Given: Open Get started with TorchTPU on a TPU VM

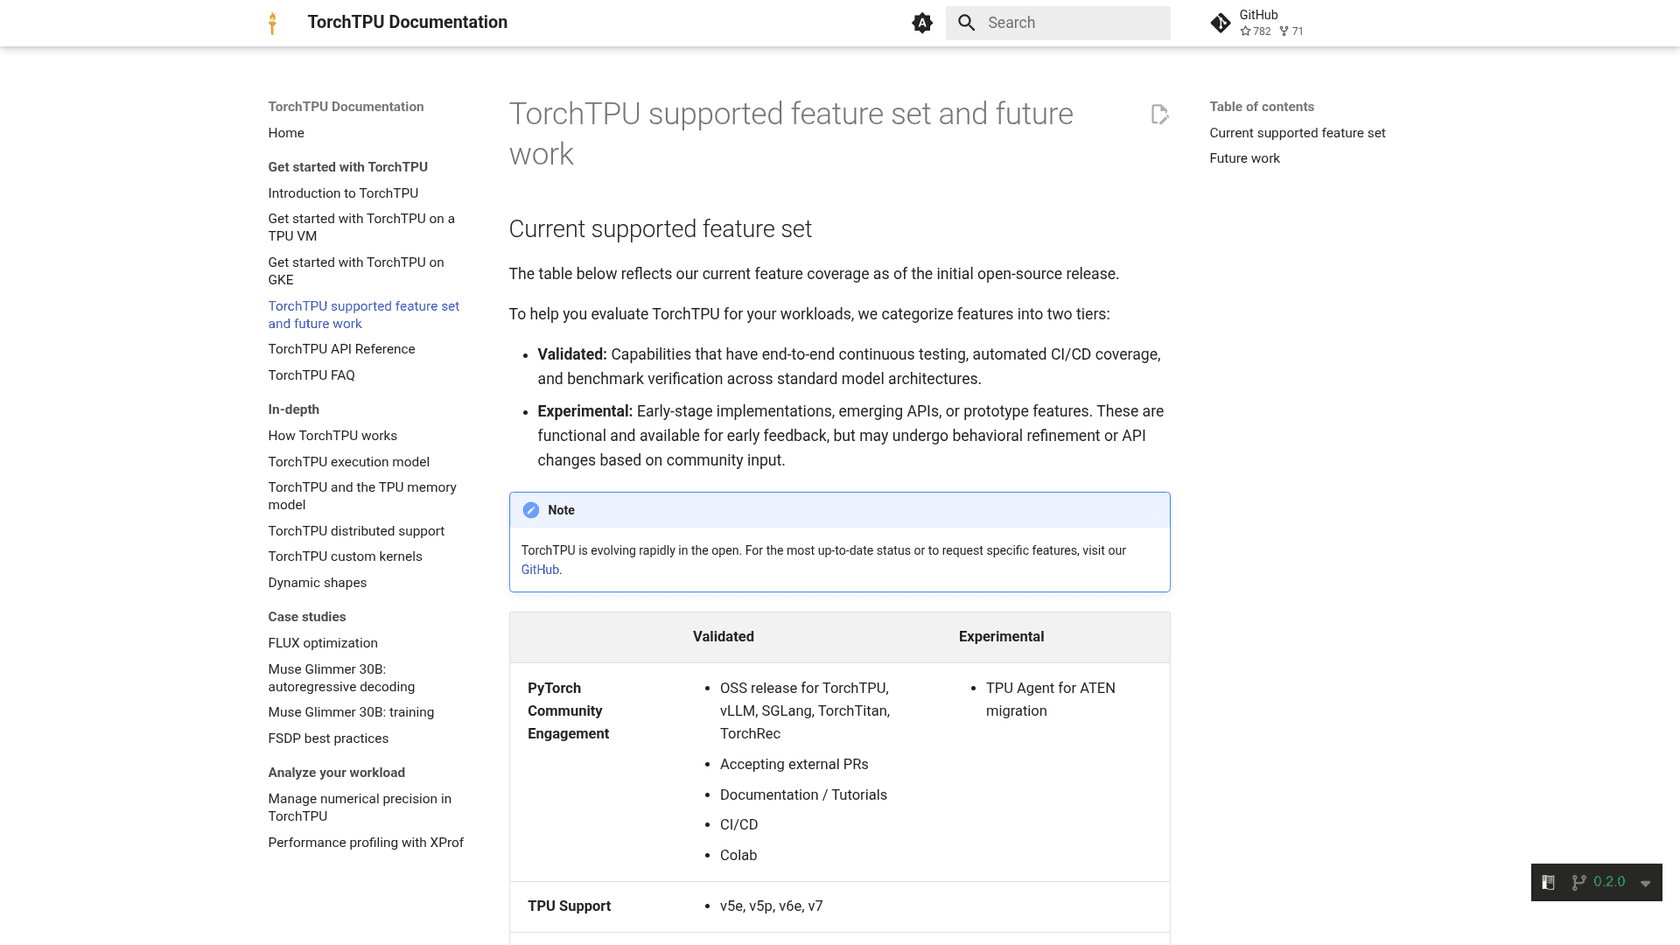Looking at the screenshot, I should coord(361,227).
